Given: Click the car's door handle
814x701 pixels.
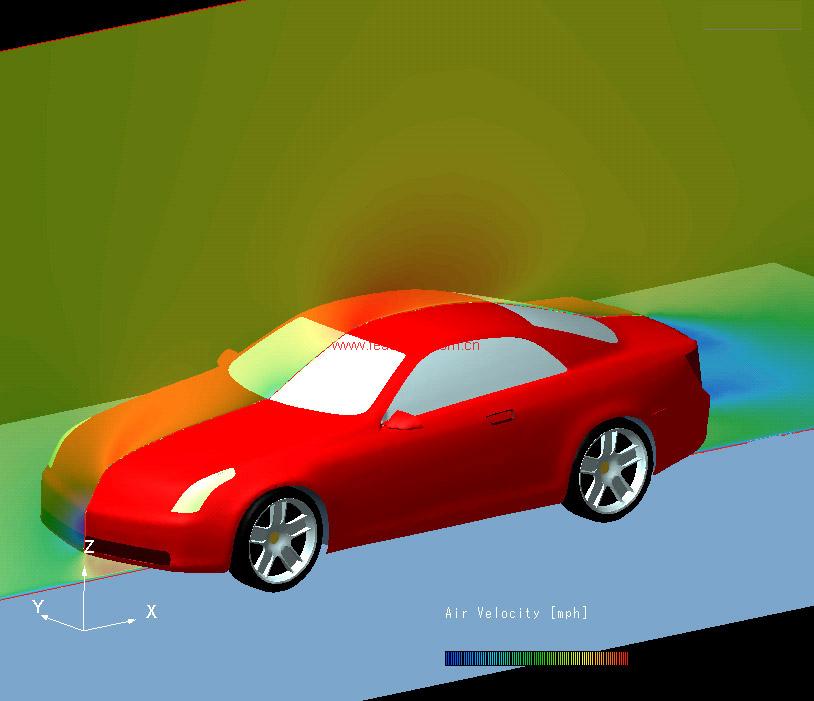Looking at the screenshot, I should pos(497,415).
